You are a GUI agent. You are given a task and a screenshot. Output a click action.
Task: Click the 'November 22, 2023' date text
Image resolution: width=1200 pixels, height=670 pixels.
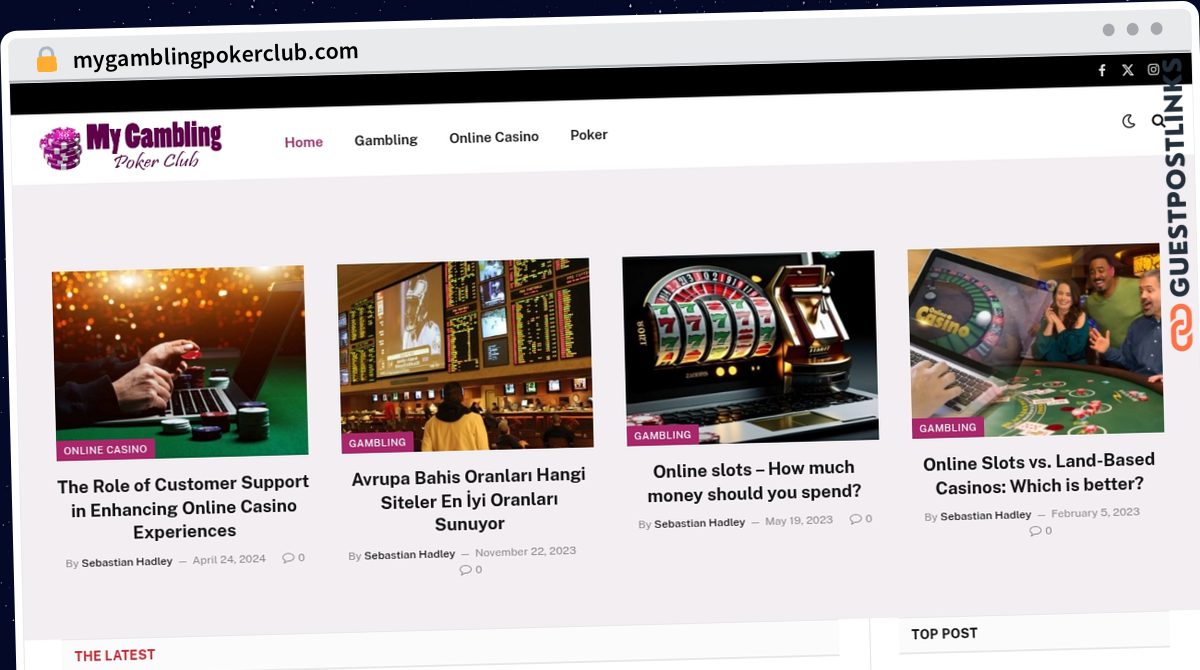525,551
